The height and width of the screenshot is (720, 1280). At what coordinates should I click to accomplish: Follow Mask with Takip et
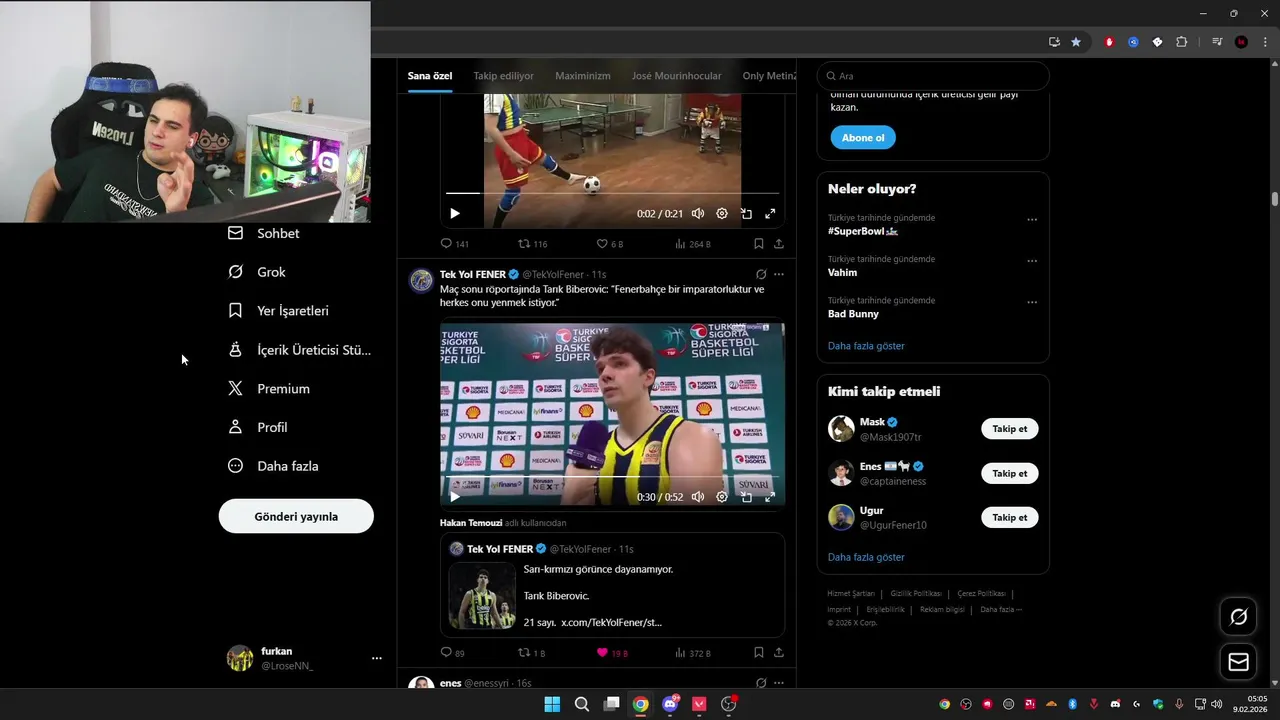pyautogui.click(x=1010, y=429)
